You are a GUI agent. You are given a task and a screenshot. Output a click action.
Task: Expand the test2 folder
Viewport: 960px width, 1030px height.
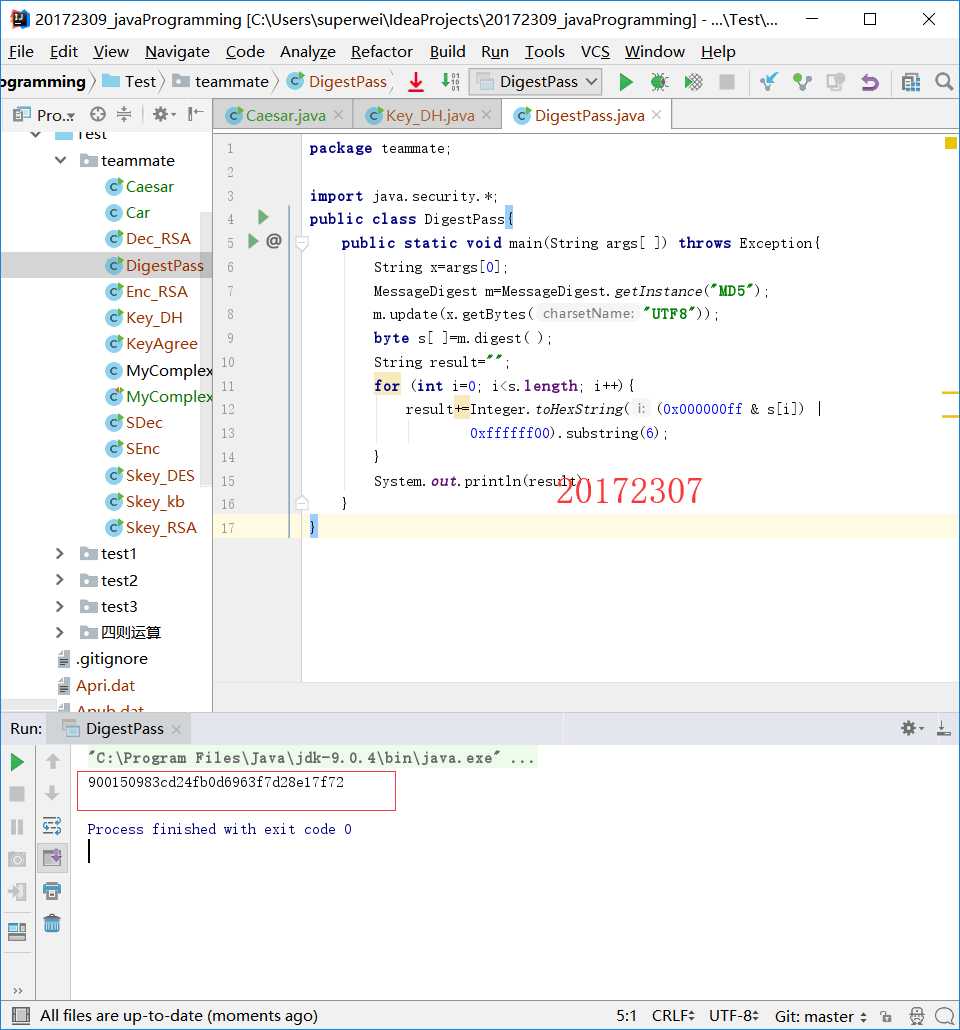tap(60, 580)
